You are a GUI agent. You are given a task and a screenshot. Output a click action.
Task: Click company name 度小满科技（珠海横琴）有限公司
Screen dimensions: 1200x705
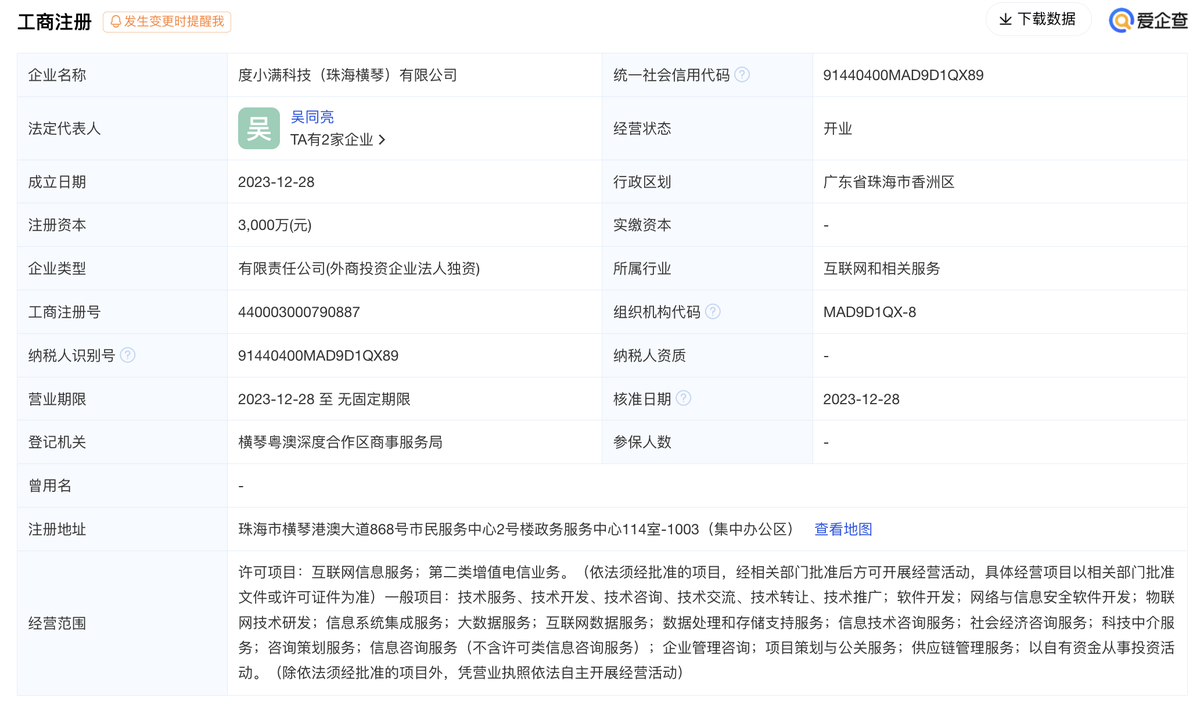(x=348, y=75)
